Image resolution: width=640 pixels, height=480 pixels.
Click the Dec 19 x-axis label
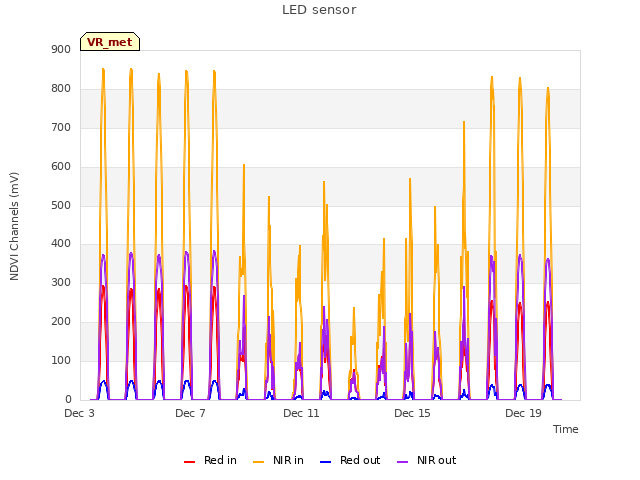coord(523,413)
